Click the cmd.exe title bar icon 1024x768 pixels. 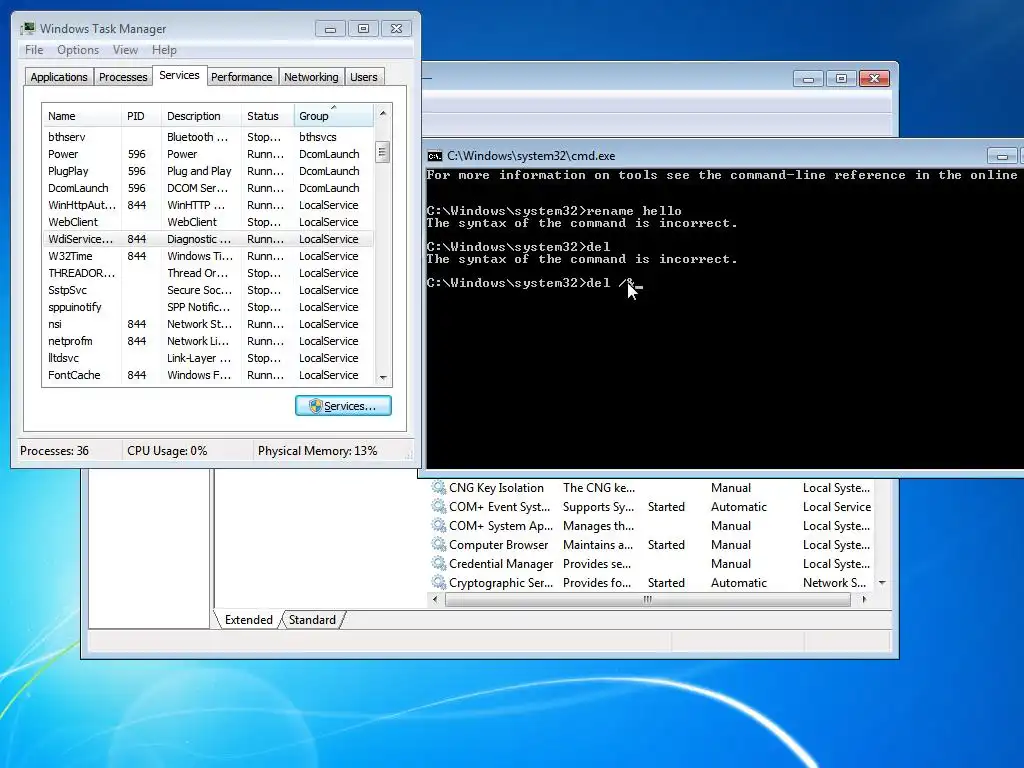point(434,156)
